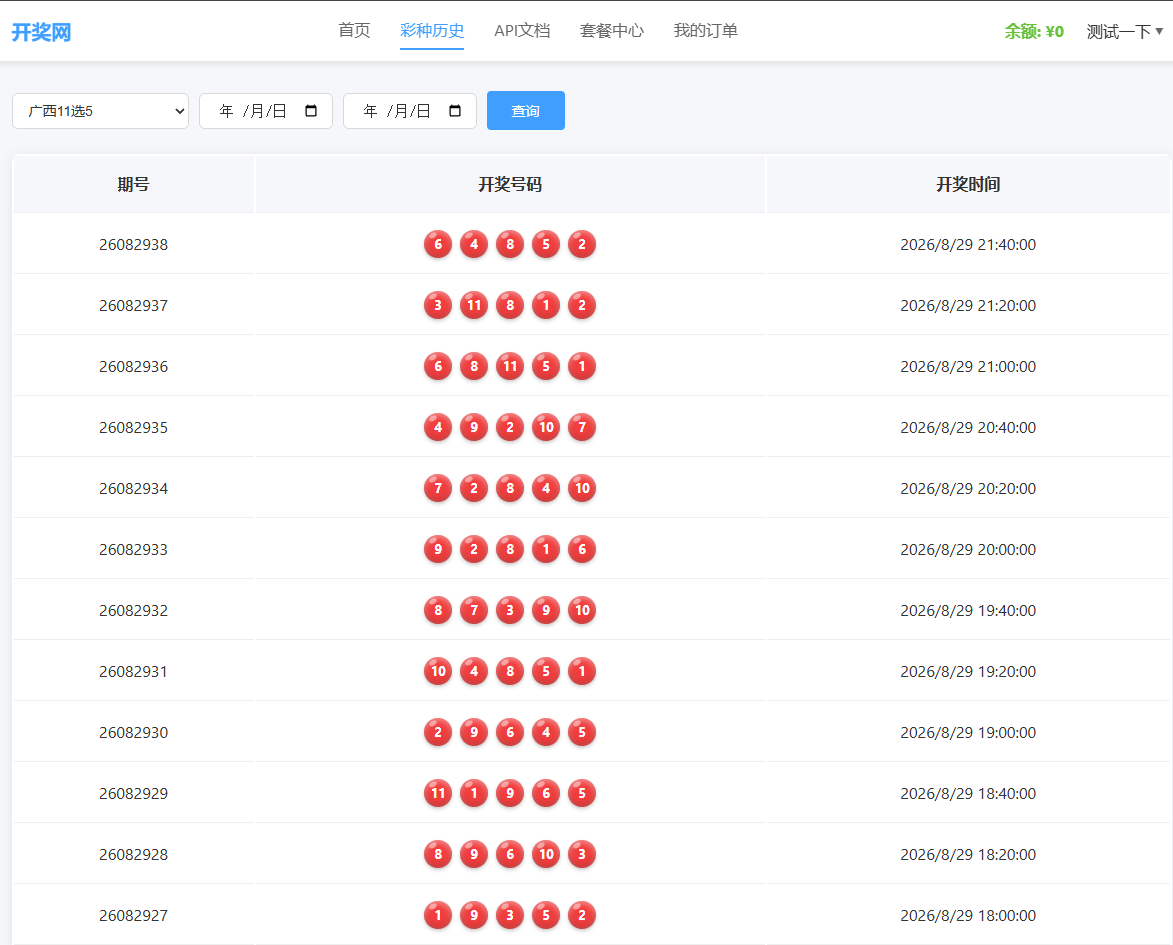Click draw time 2026/8/29 19:00:00
The image size is (1173, 945).
click(968, 733)
